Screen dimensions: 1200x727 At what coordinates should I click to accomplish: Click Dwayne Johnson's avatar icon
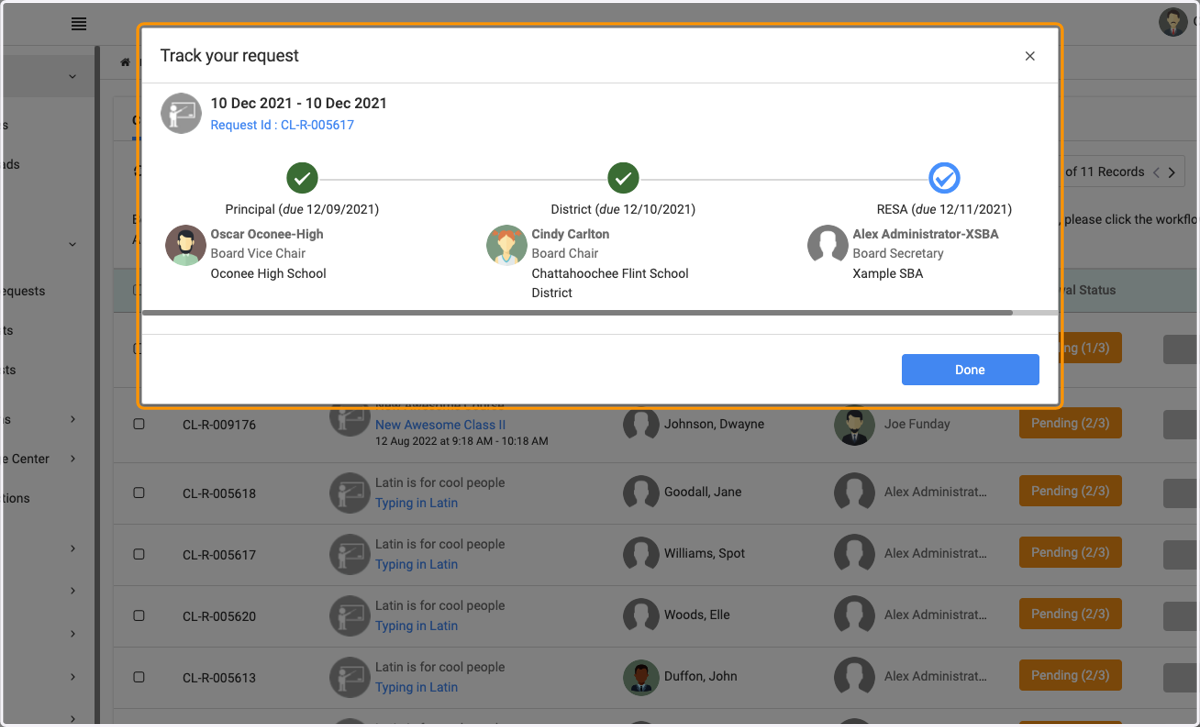click(x=641, y=424)
